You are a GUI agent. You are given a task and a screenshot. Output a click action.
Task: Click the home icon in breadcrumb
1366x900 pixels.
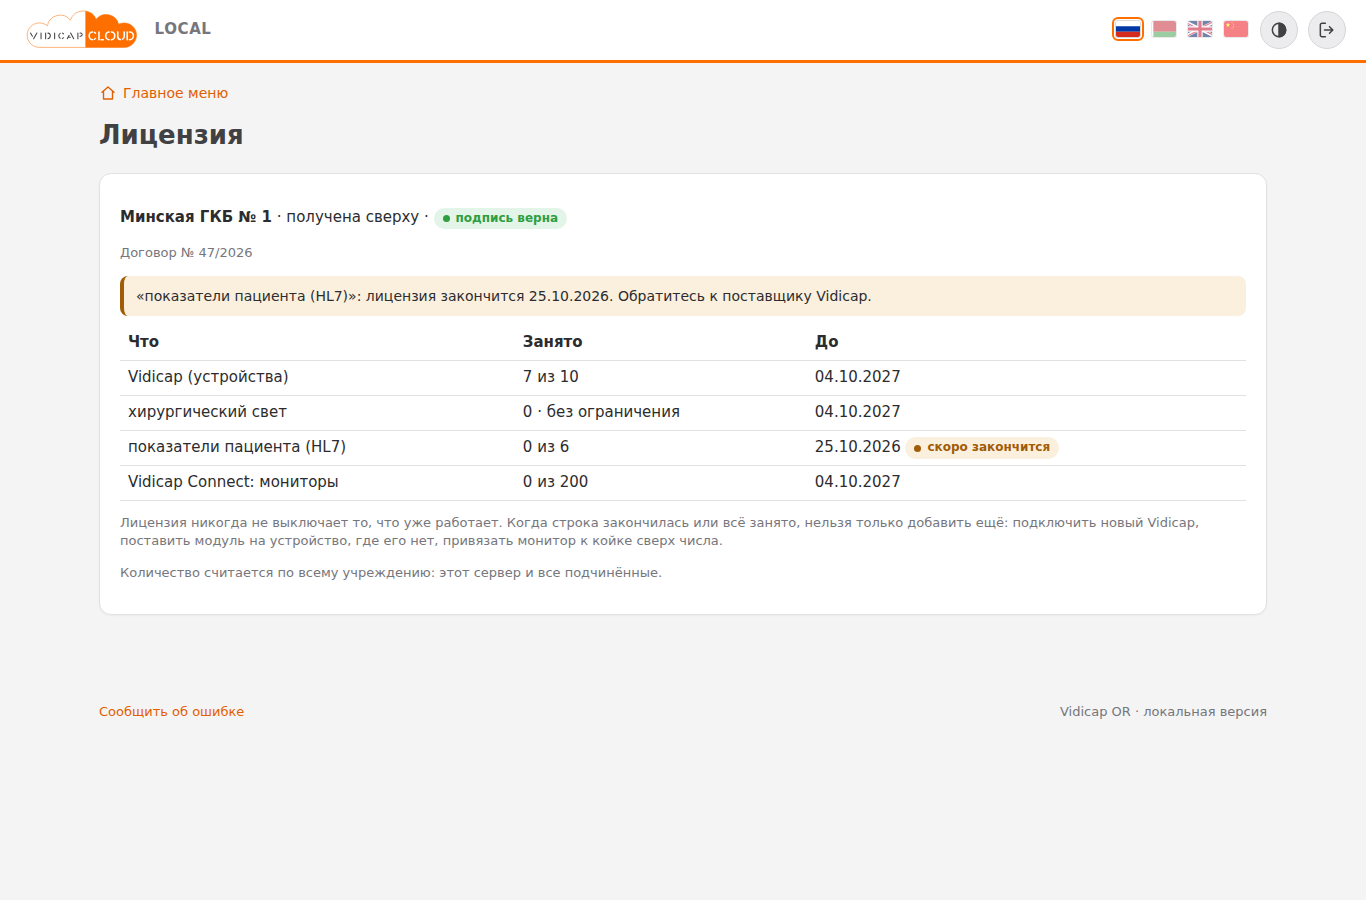[x=108, y=93]
